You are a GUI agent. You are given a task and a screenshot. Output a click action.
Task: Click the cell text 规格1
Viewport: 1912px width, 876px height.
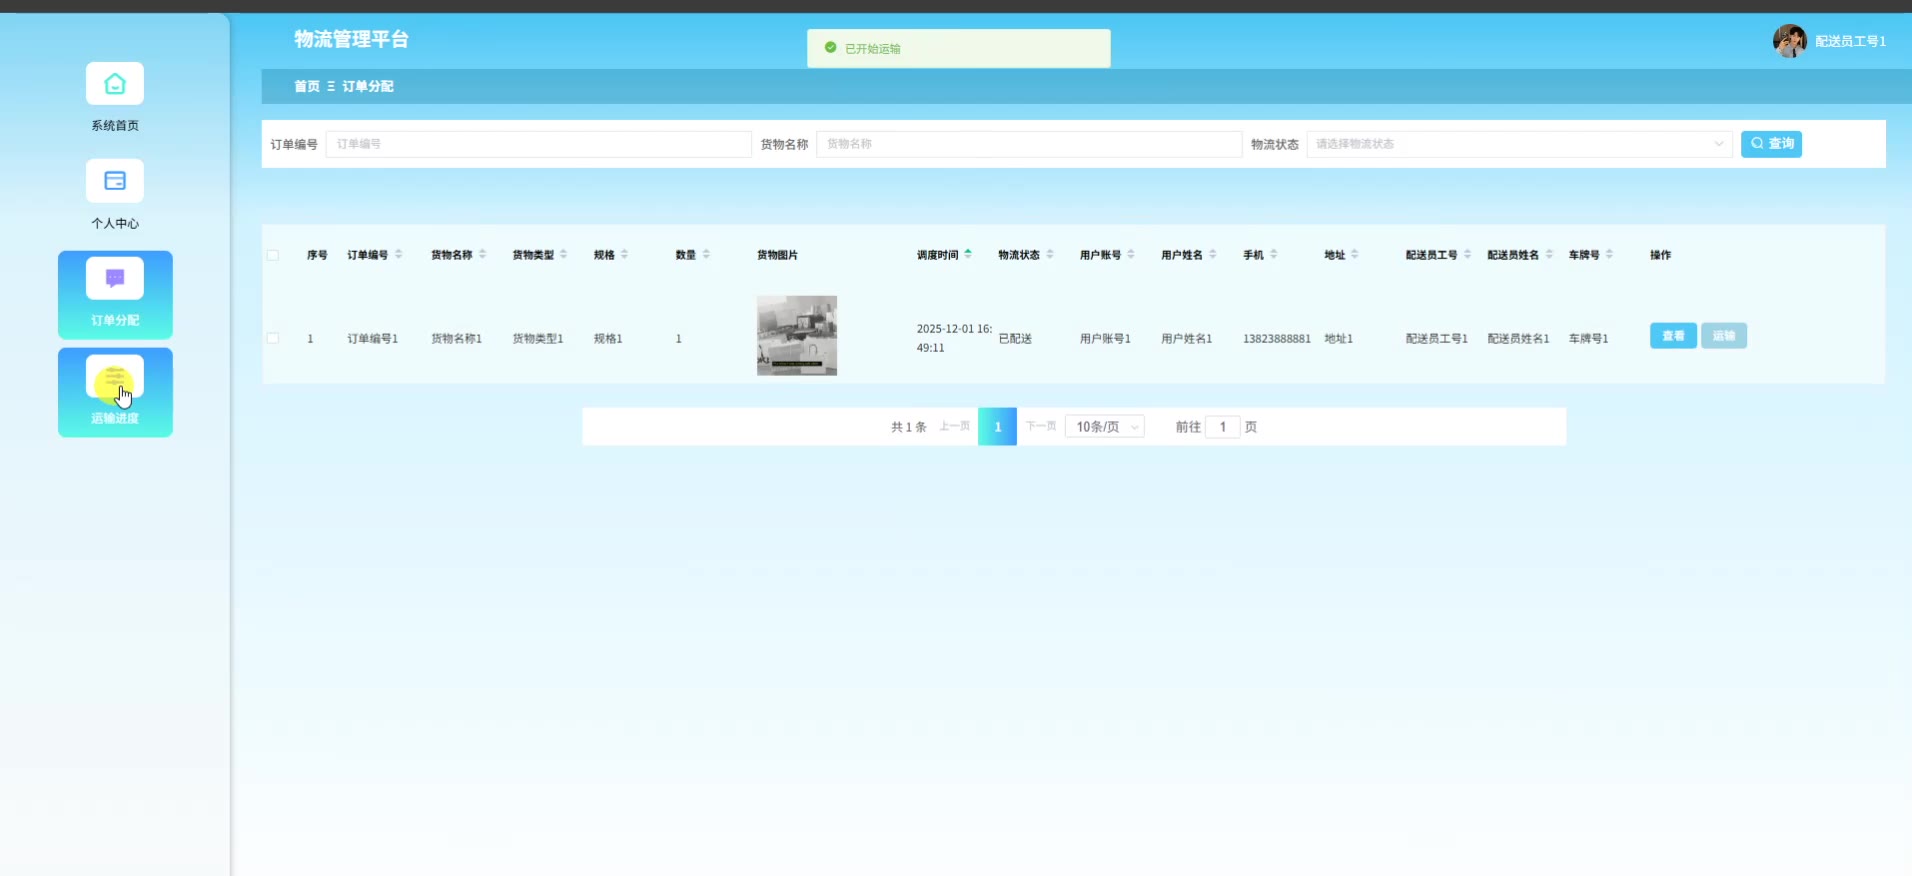pyautogui.click(x=608, y=339)
